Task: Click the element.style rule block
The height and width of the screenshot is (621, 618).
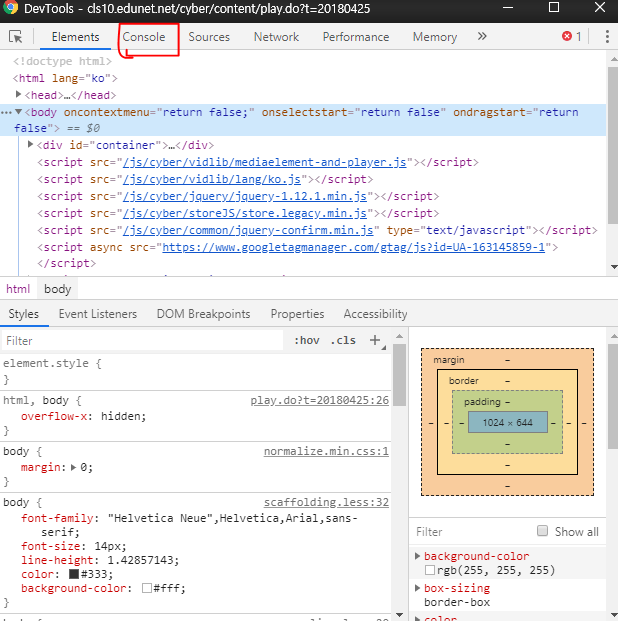Action: (x=196, y=371)
